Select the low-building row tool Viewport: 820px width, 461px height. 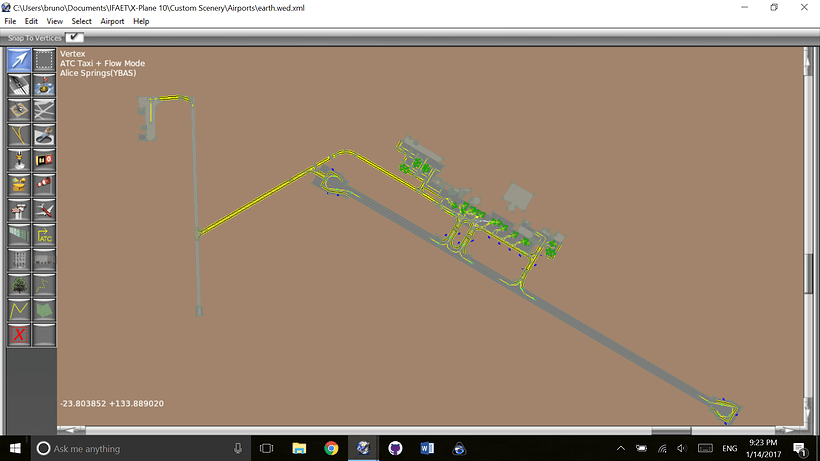point(44,260)
